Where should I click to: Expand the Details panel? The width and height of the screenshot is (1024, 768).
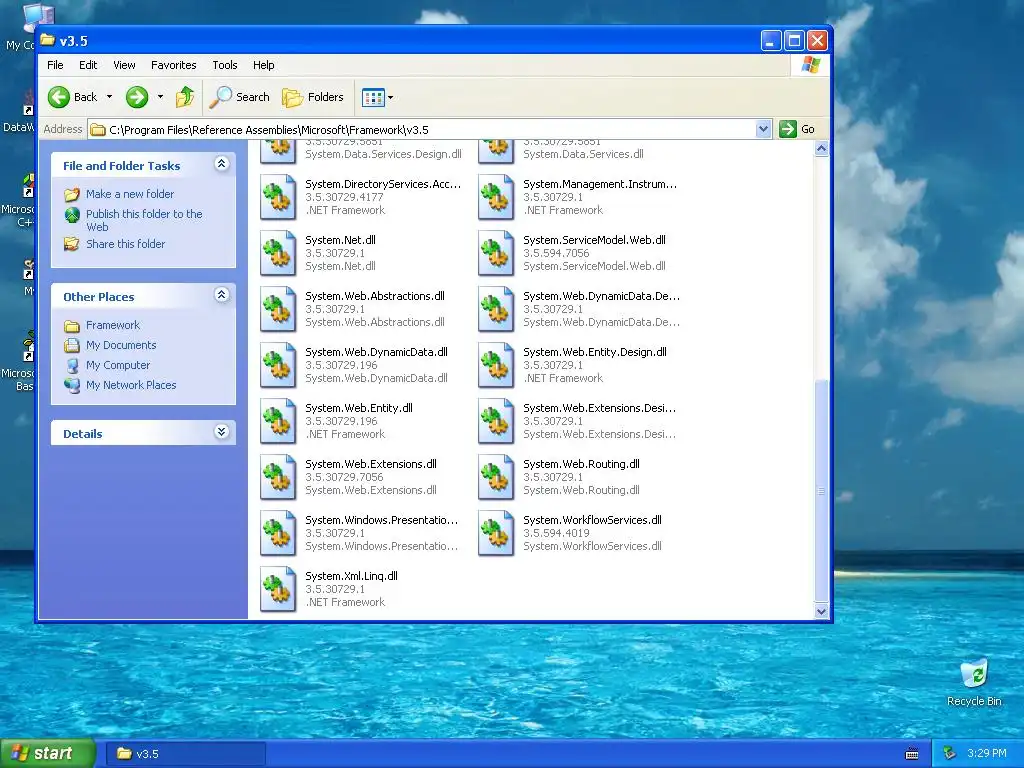point(221,432)
